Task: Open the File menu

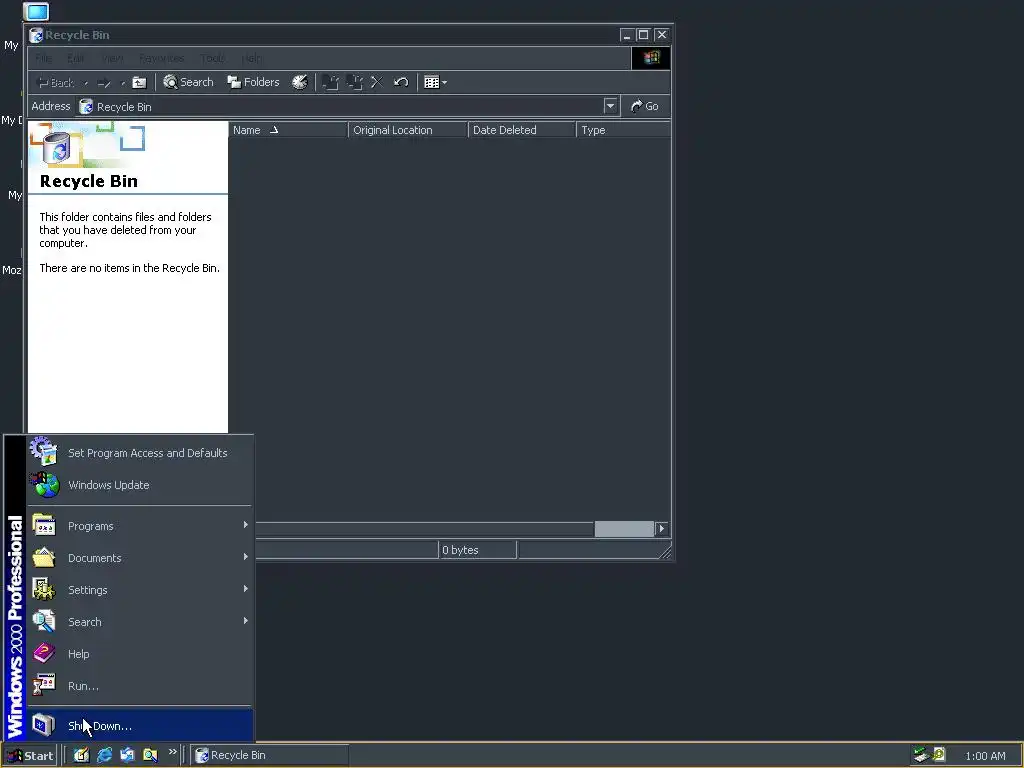Action: [x=43, y=58]
